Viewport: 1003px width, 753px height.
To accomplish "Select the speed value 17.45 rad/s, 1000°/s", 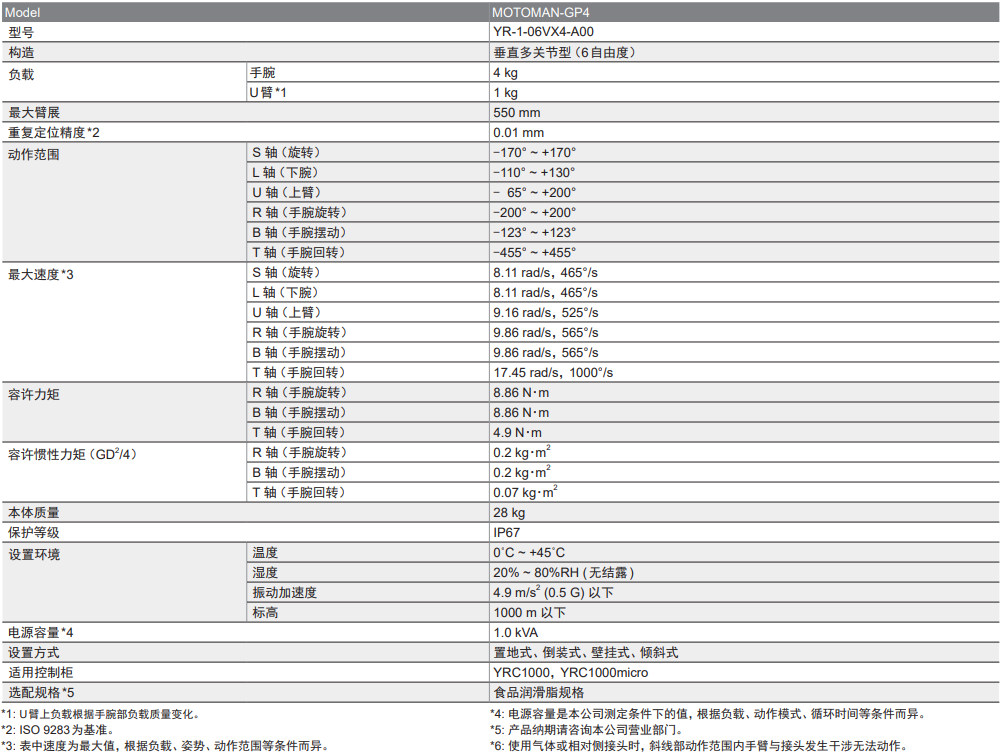I will pyautogui.click(x=552, y=373).
